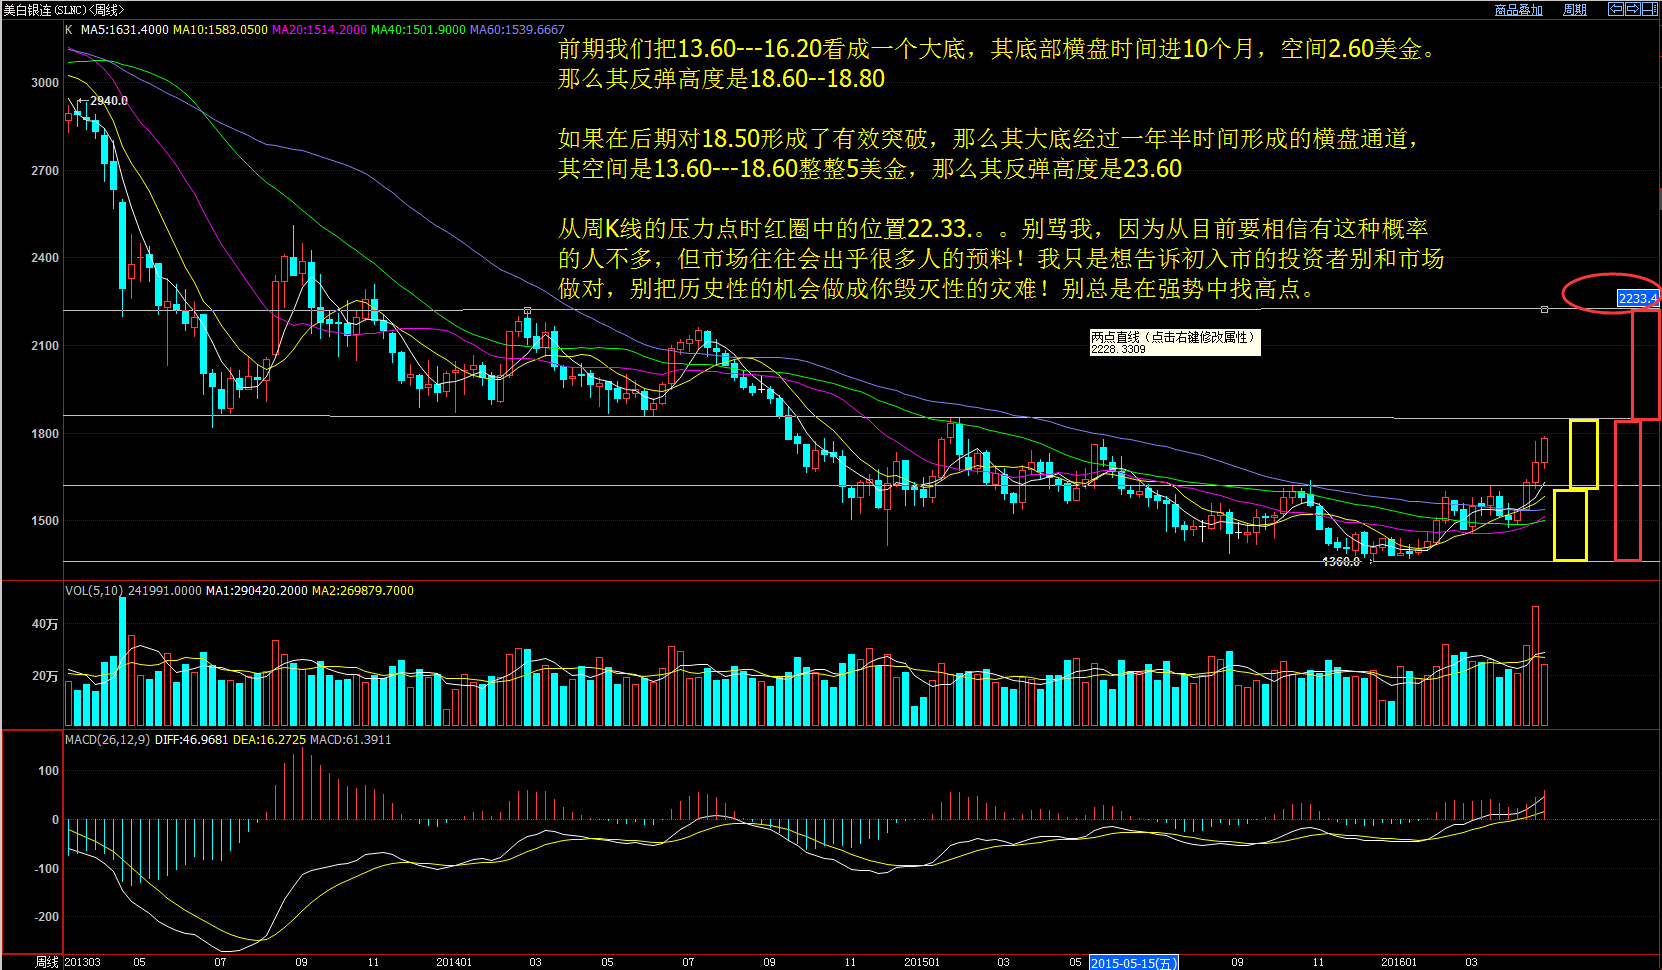Click the 2940.0 high price marker

point(108,101)
